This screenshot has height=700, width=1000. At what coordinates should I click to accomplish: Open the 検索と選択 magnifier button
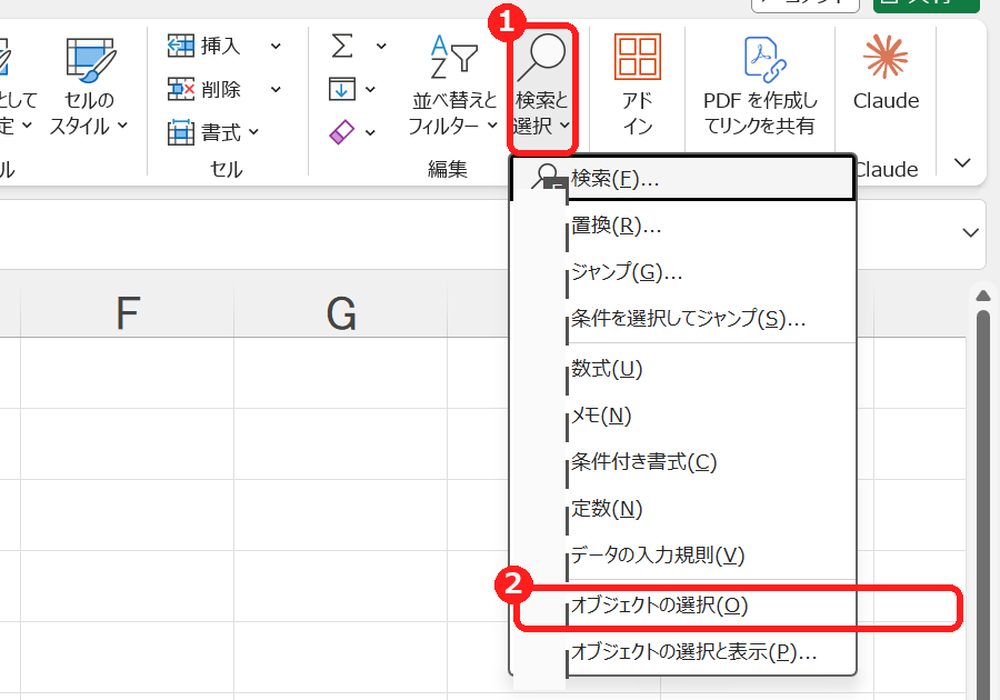point(541,87)
